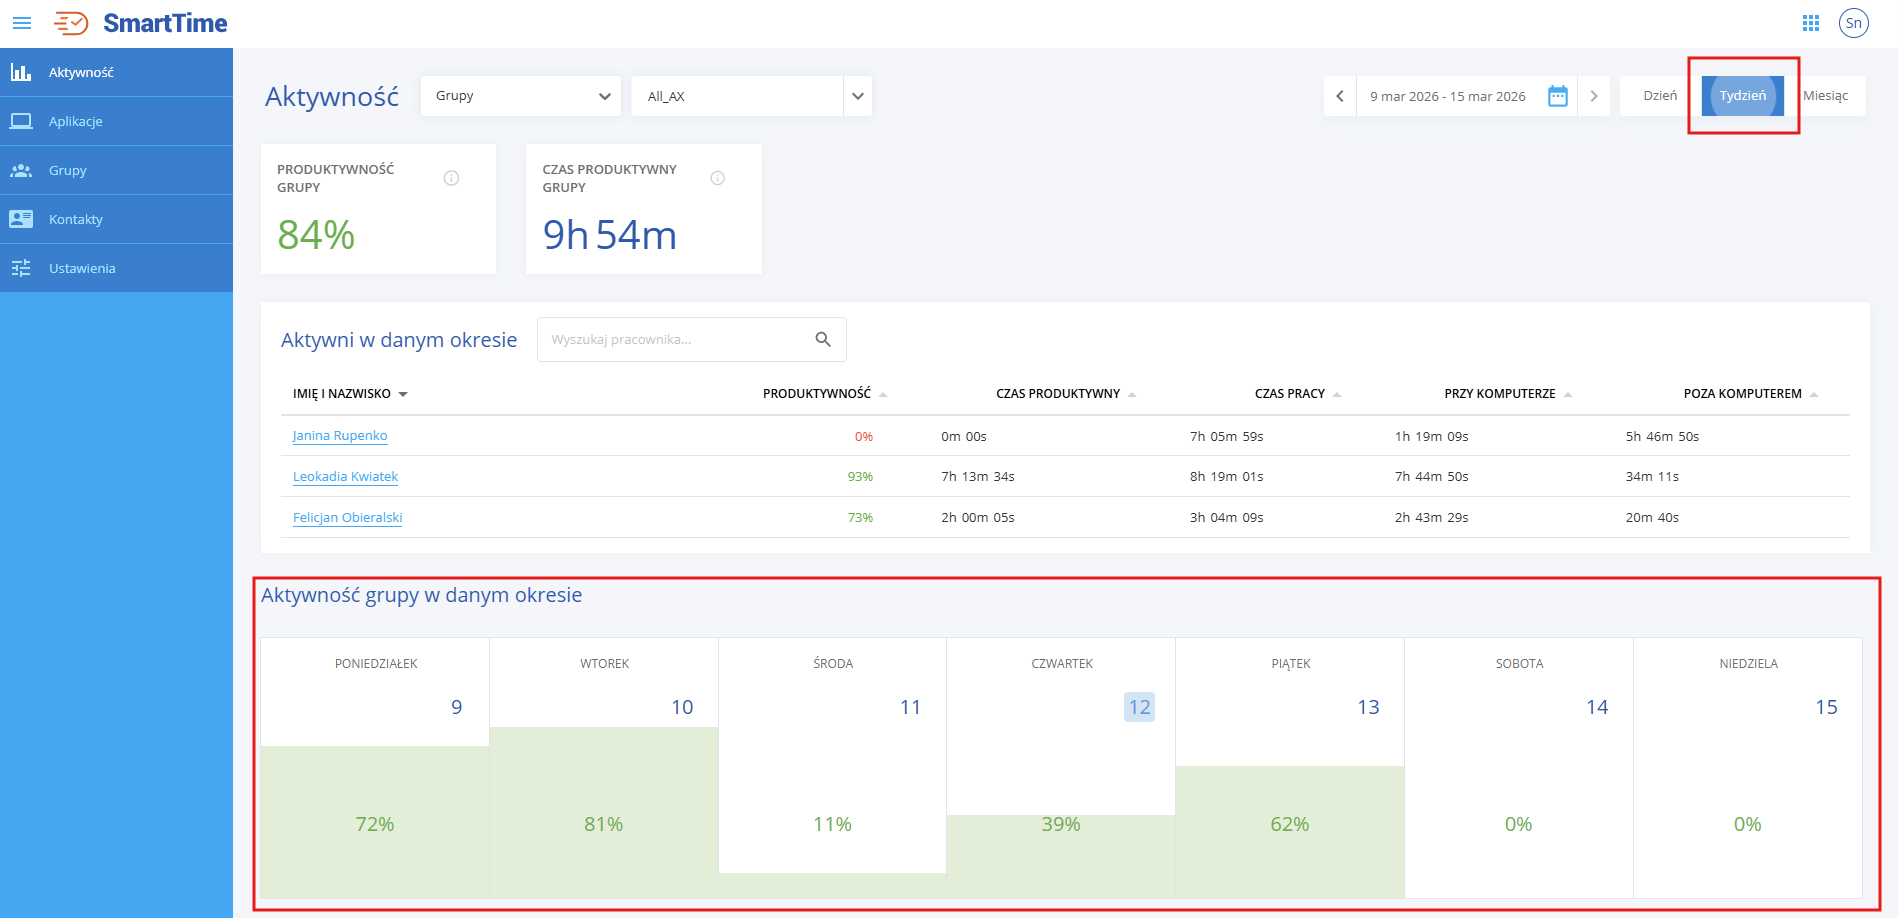The height and width of the screenshot is (918, 1899).
Task: Click the apps grid icon
Action: (1810, 23)
